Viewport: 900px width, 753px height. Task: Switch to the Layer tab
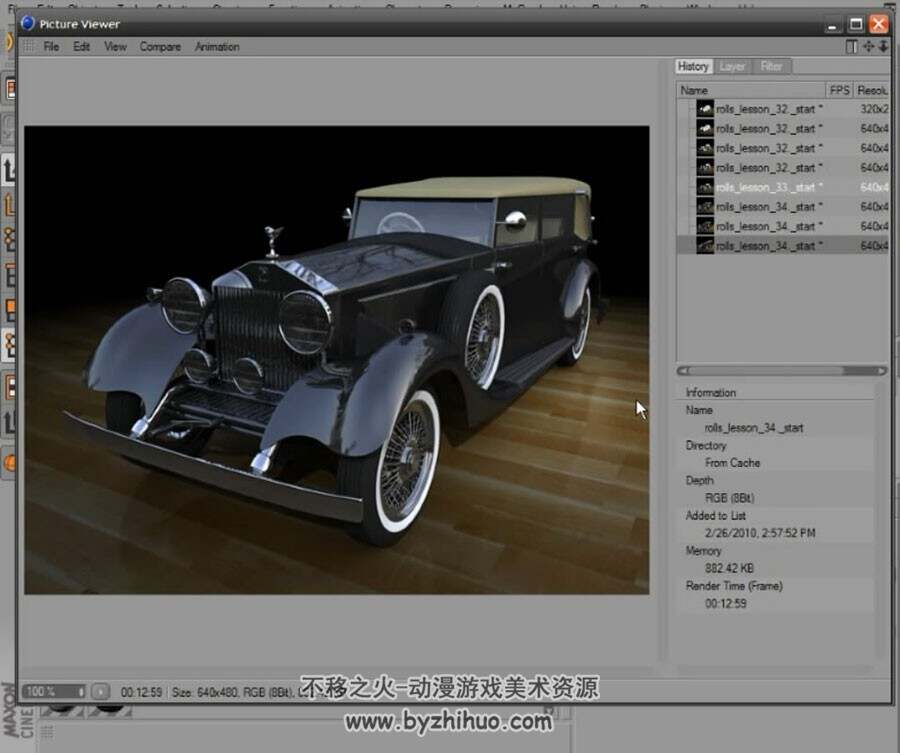click(x=732, y=66)
